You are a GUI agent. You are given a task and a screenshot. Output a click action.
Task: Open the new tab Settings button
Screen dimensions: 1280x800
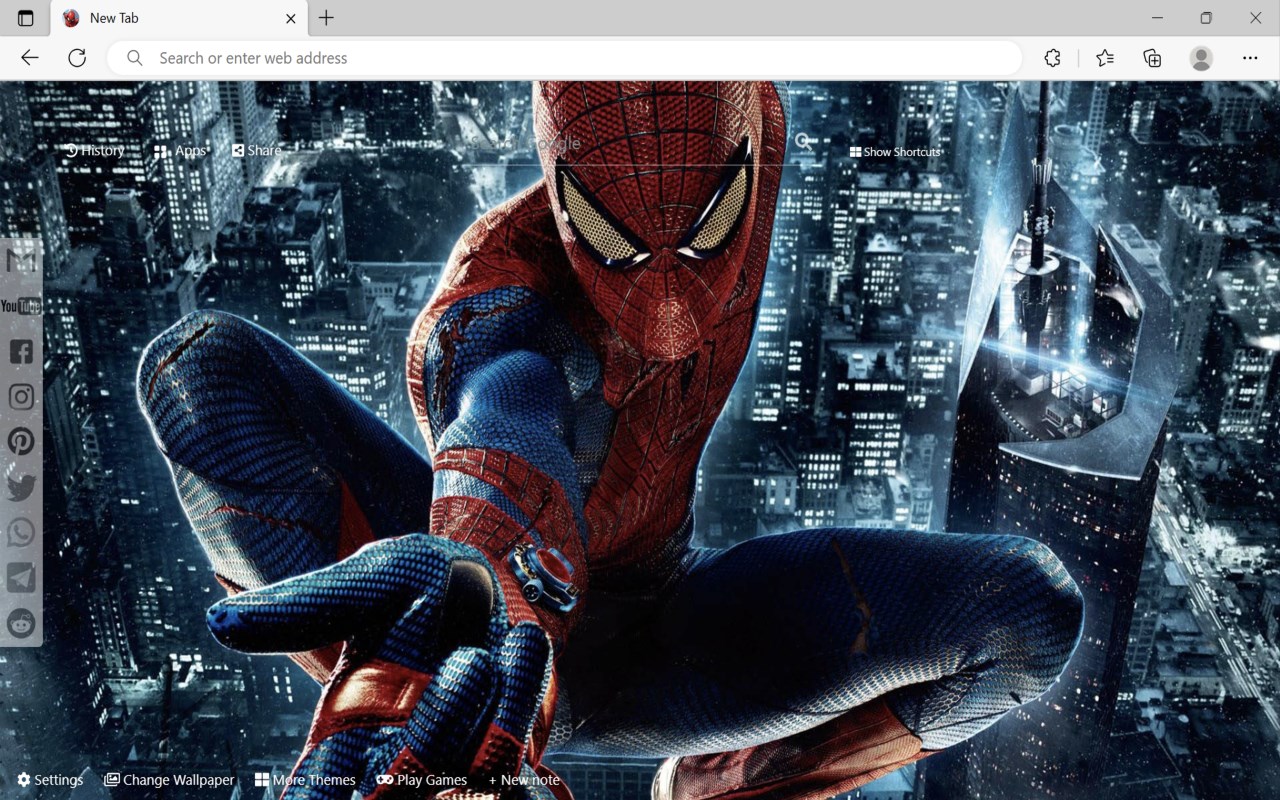(50, 780)
